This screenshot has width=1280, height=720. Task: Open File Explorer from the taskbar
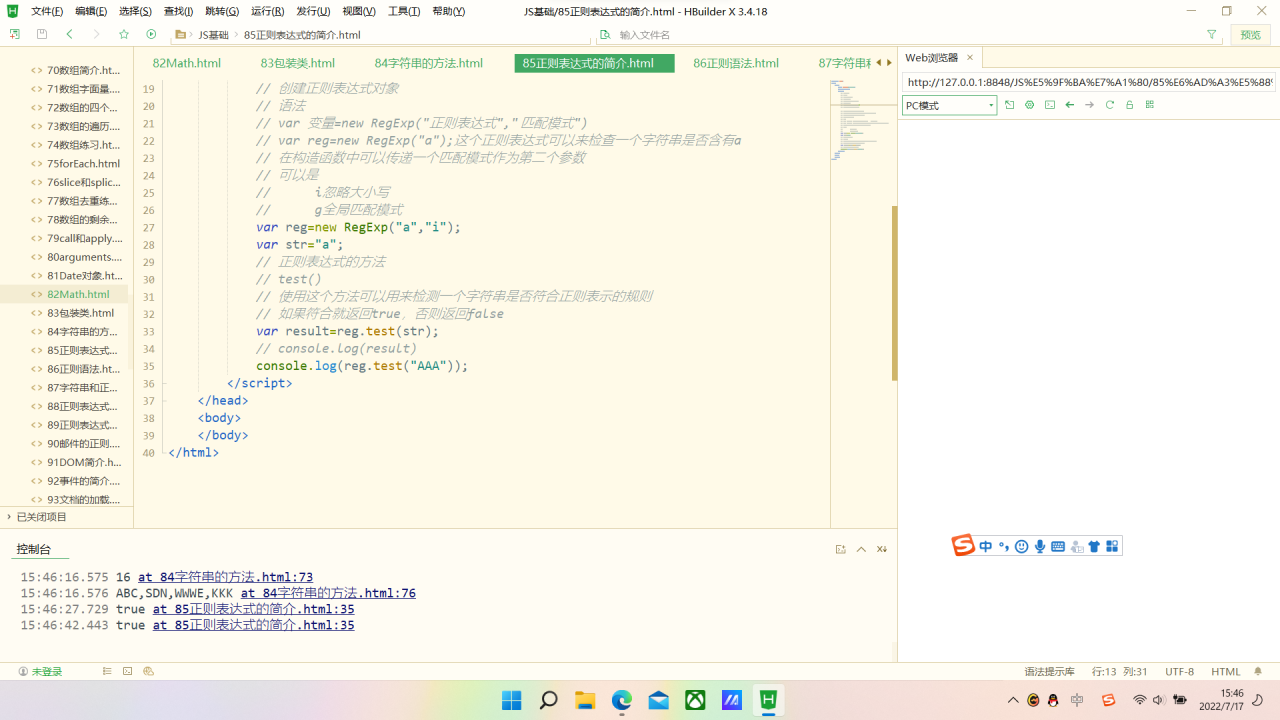[x=585, y=700]
